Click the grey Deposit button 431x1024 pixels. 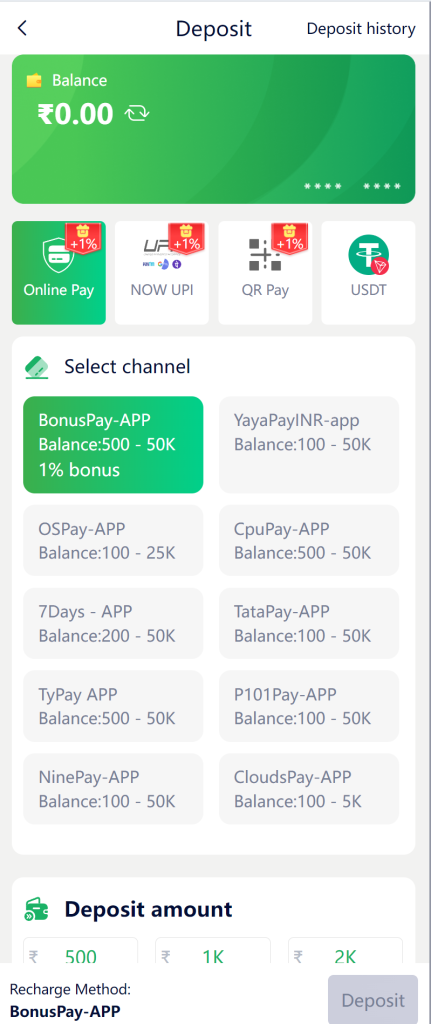[373, 1000]
